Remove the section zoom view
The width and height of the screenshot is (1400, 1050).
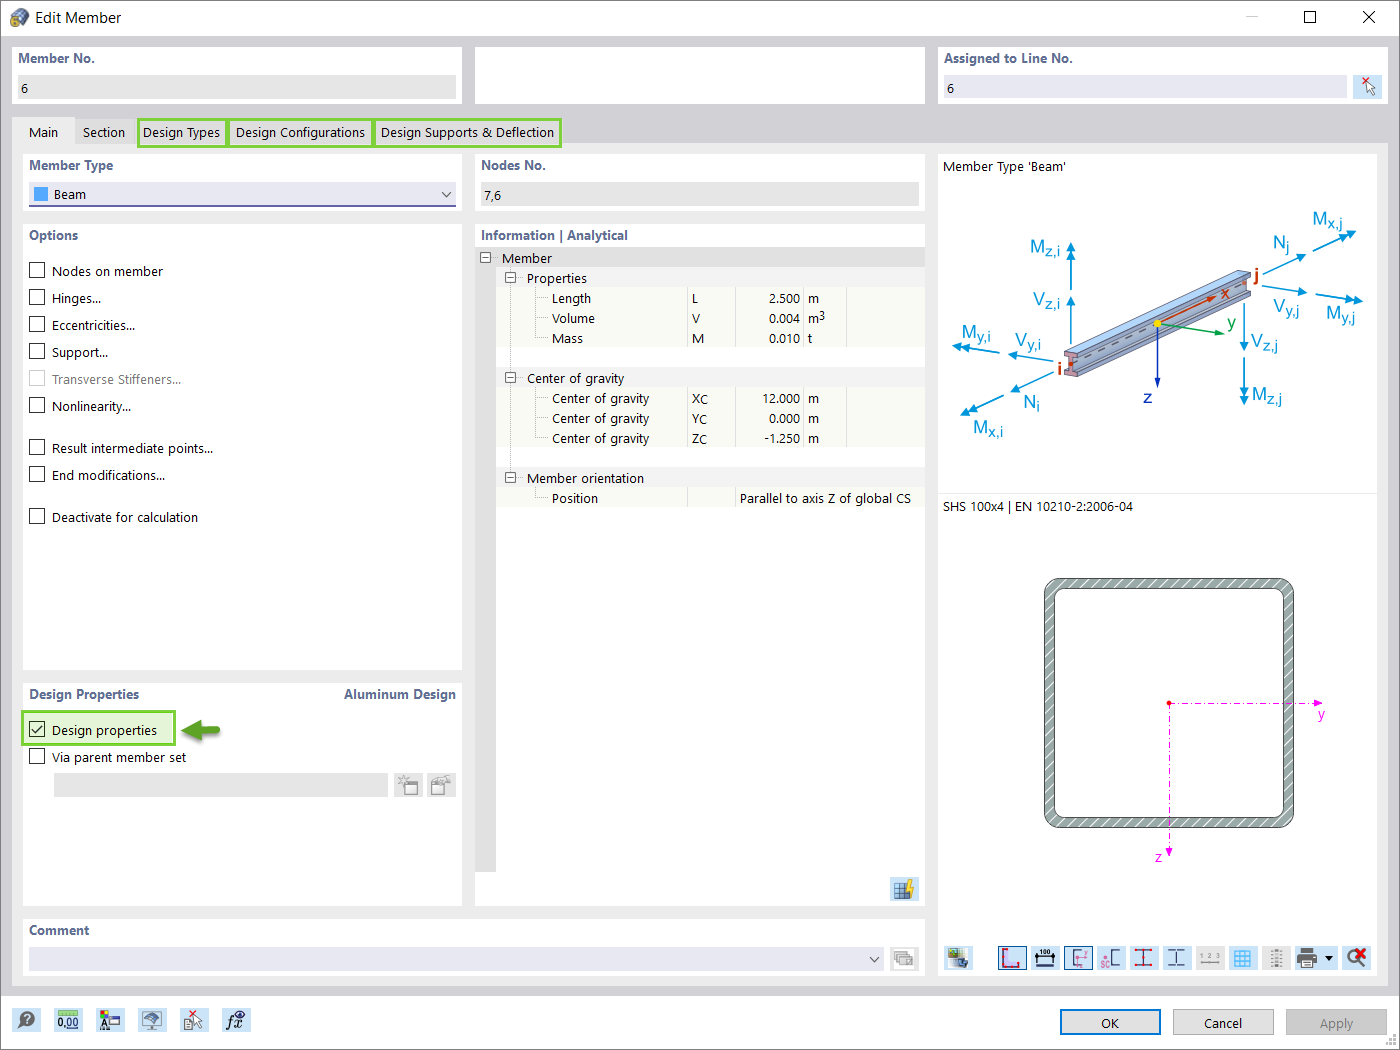[1357, 957]
